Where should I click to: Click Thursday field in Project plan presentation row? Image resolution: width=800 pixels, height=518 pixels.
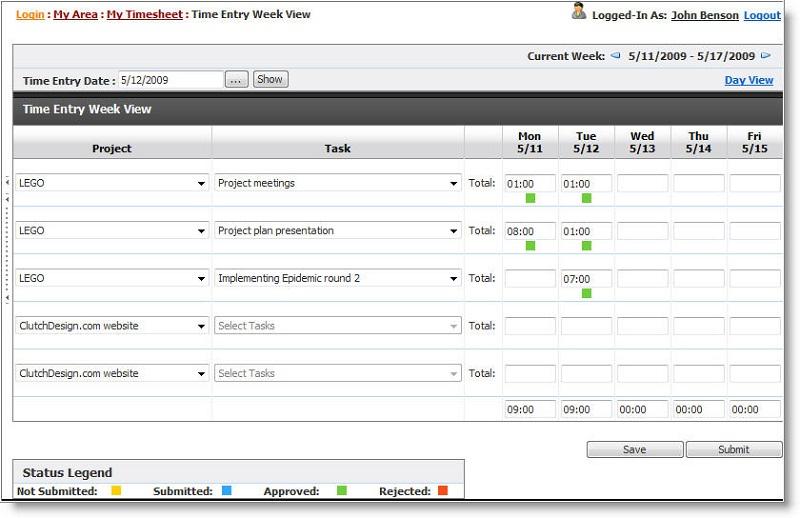coord(699,231)
